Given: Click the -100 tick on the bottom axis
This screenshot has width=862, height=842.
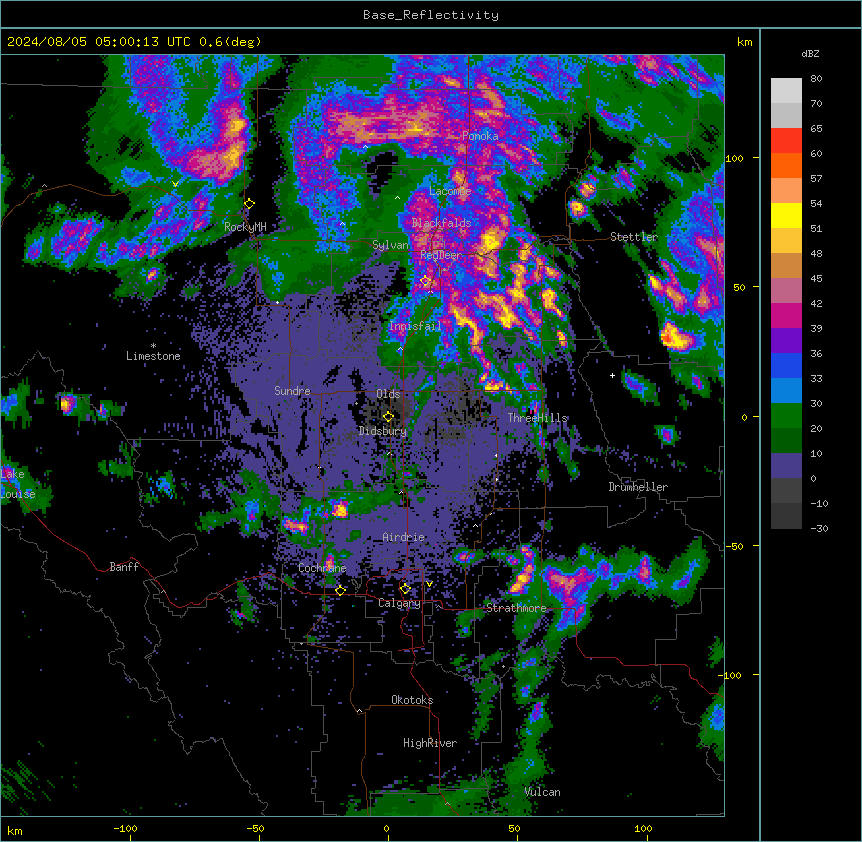Looking at the screenshot, I should 125,828.
